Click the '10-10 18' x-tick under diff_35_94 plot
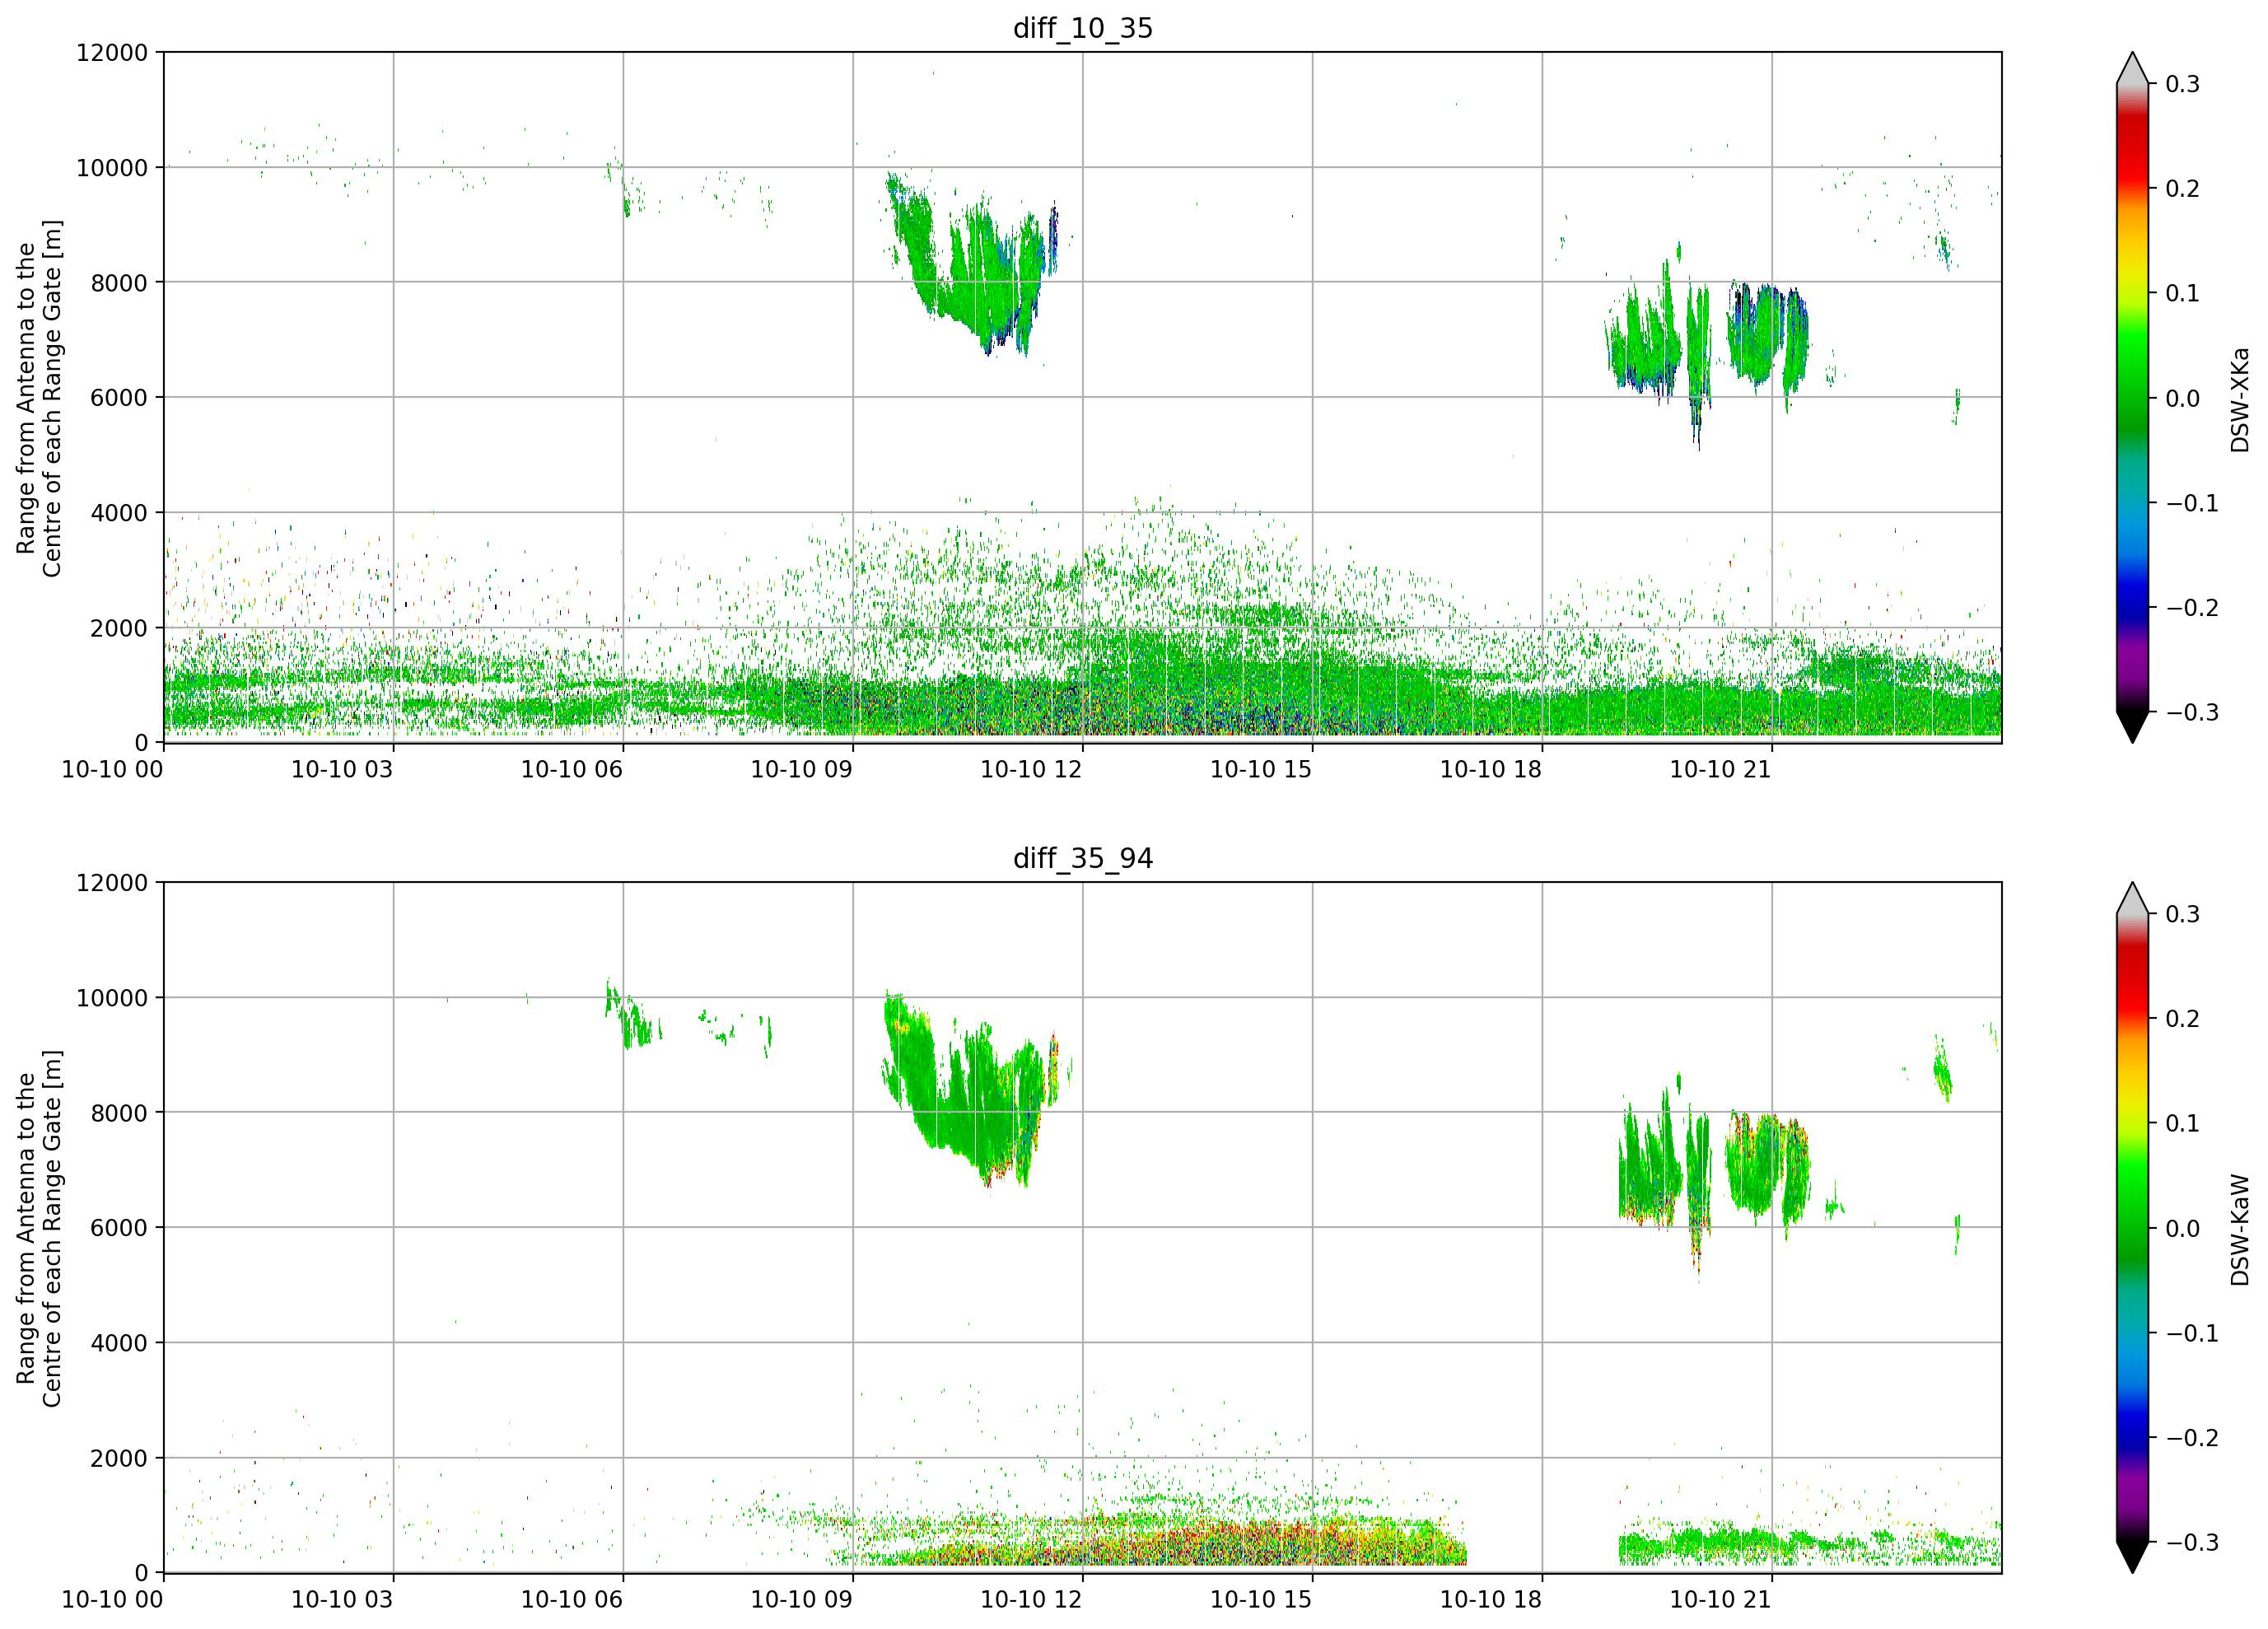 pyautogui.click(x=1491, y=1599)
